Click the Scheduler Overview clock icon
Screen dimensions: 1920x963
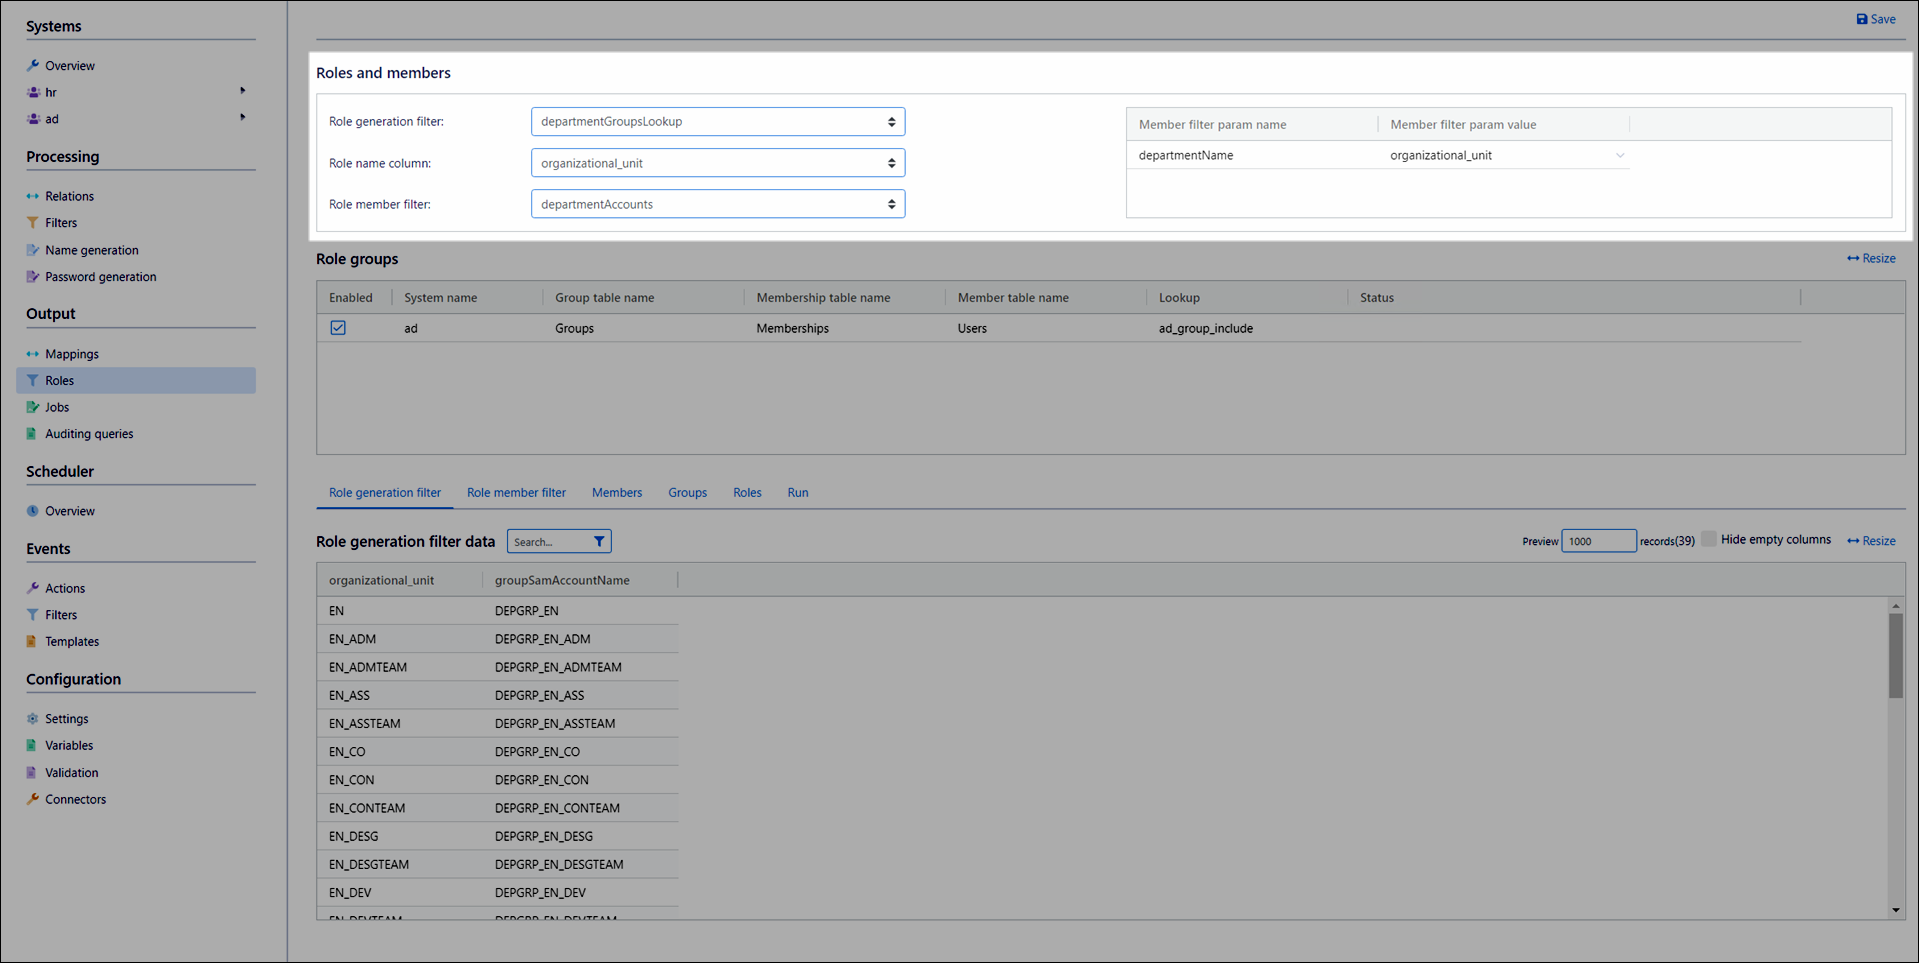(33, 511)
